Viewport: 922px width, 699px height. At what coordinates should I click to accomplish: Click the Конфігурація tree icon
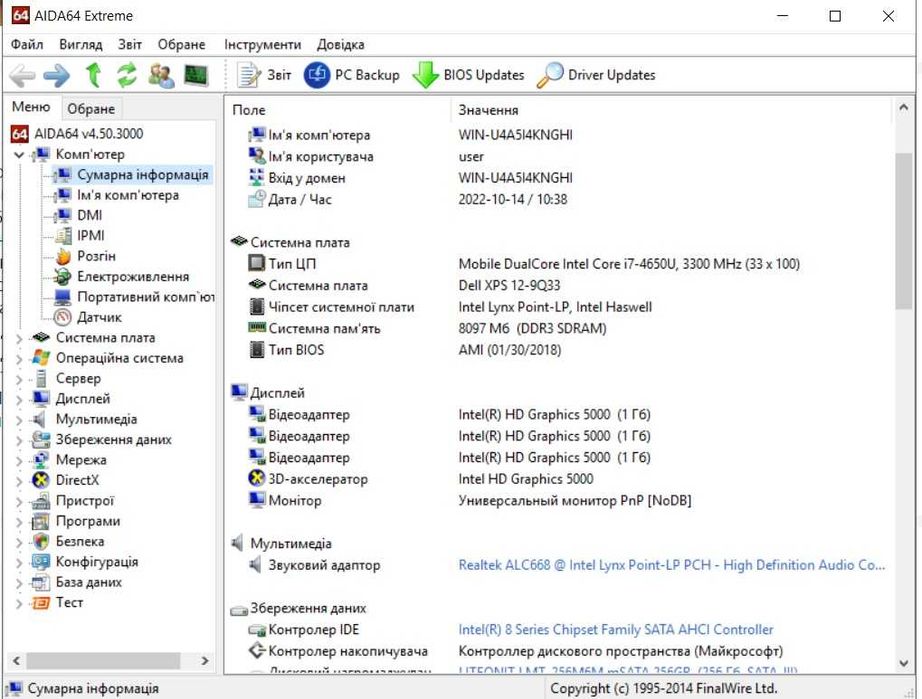click(41, 562)
